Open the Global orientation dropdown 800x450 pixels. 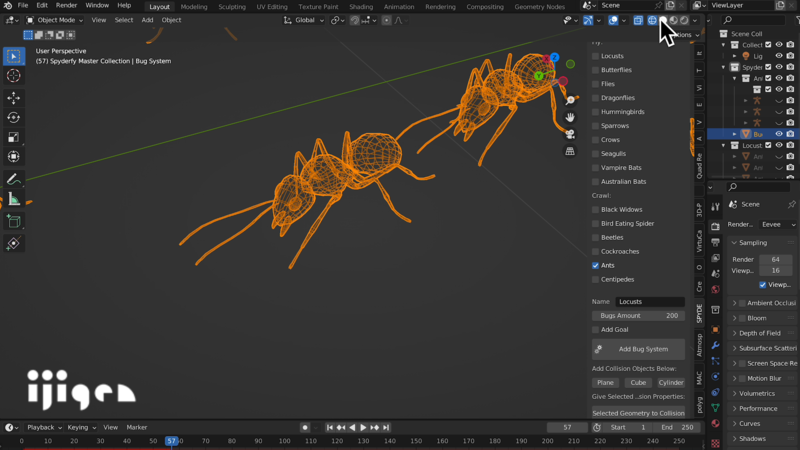pyautogui.click(x=304, y=20)
